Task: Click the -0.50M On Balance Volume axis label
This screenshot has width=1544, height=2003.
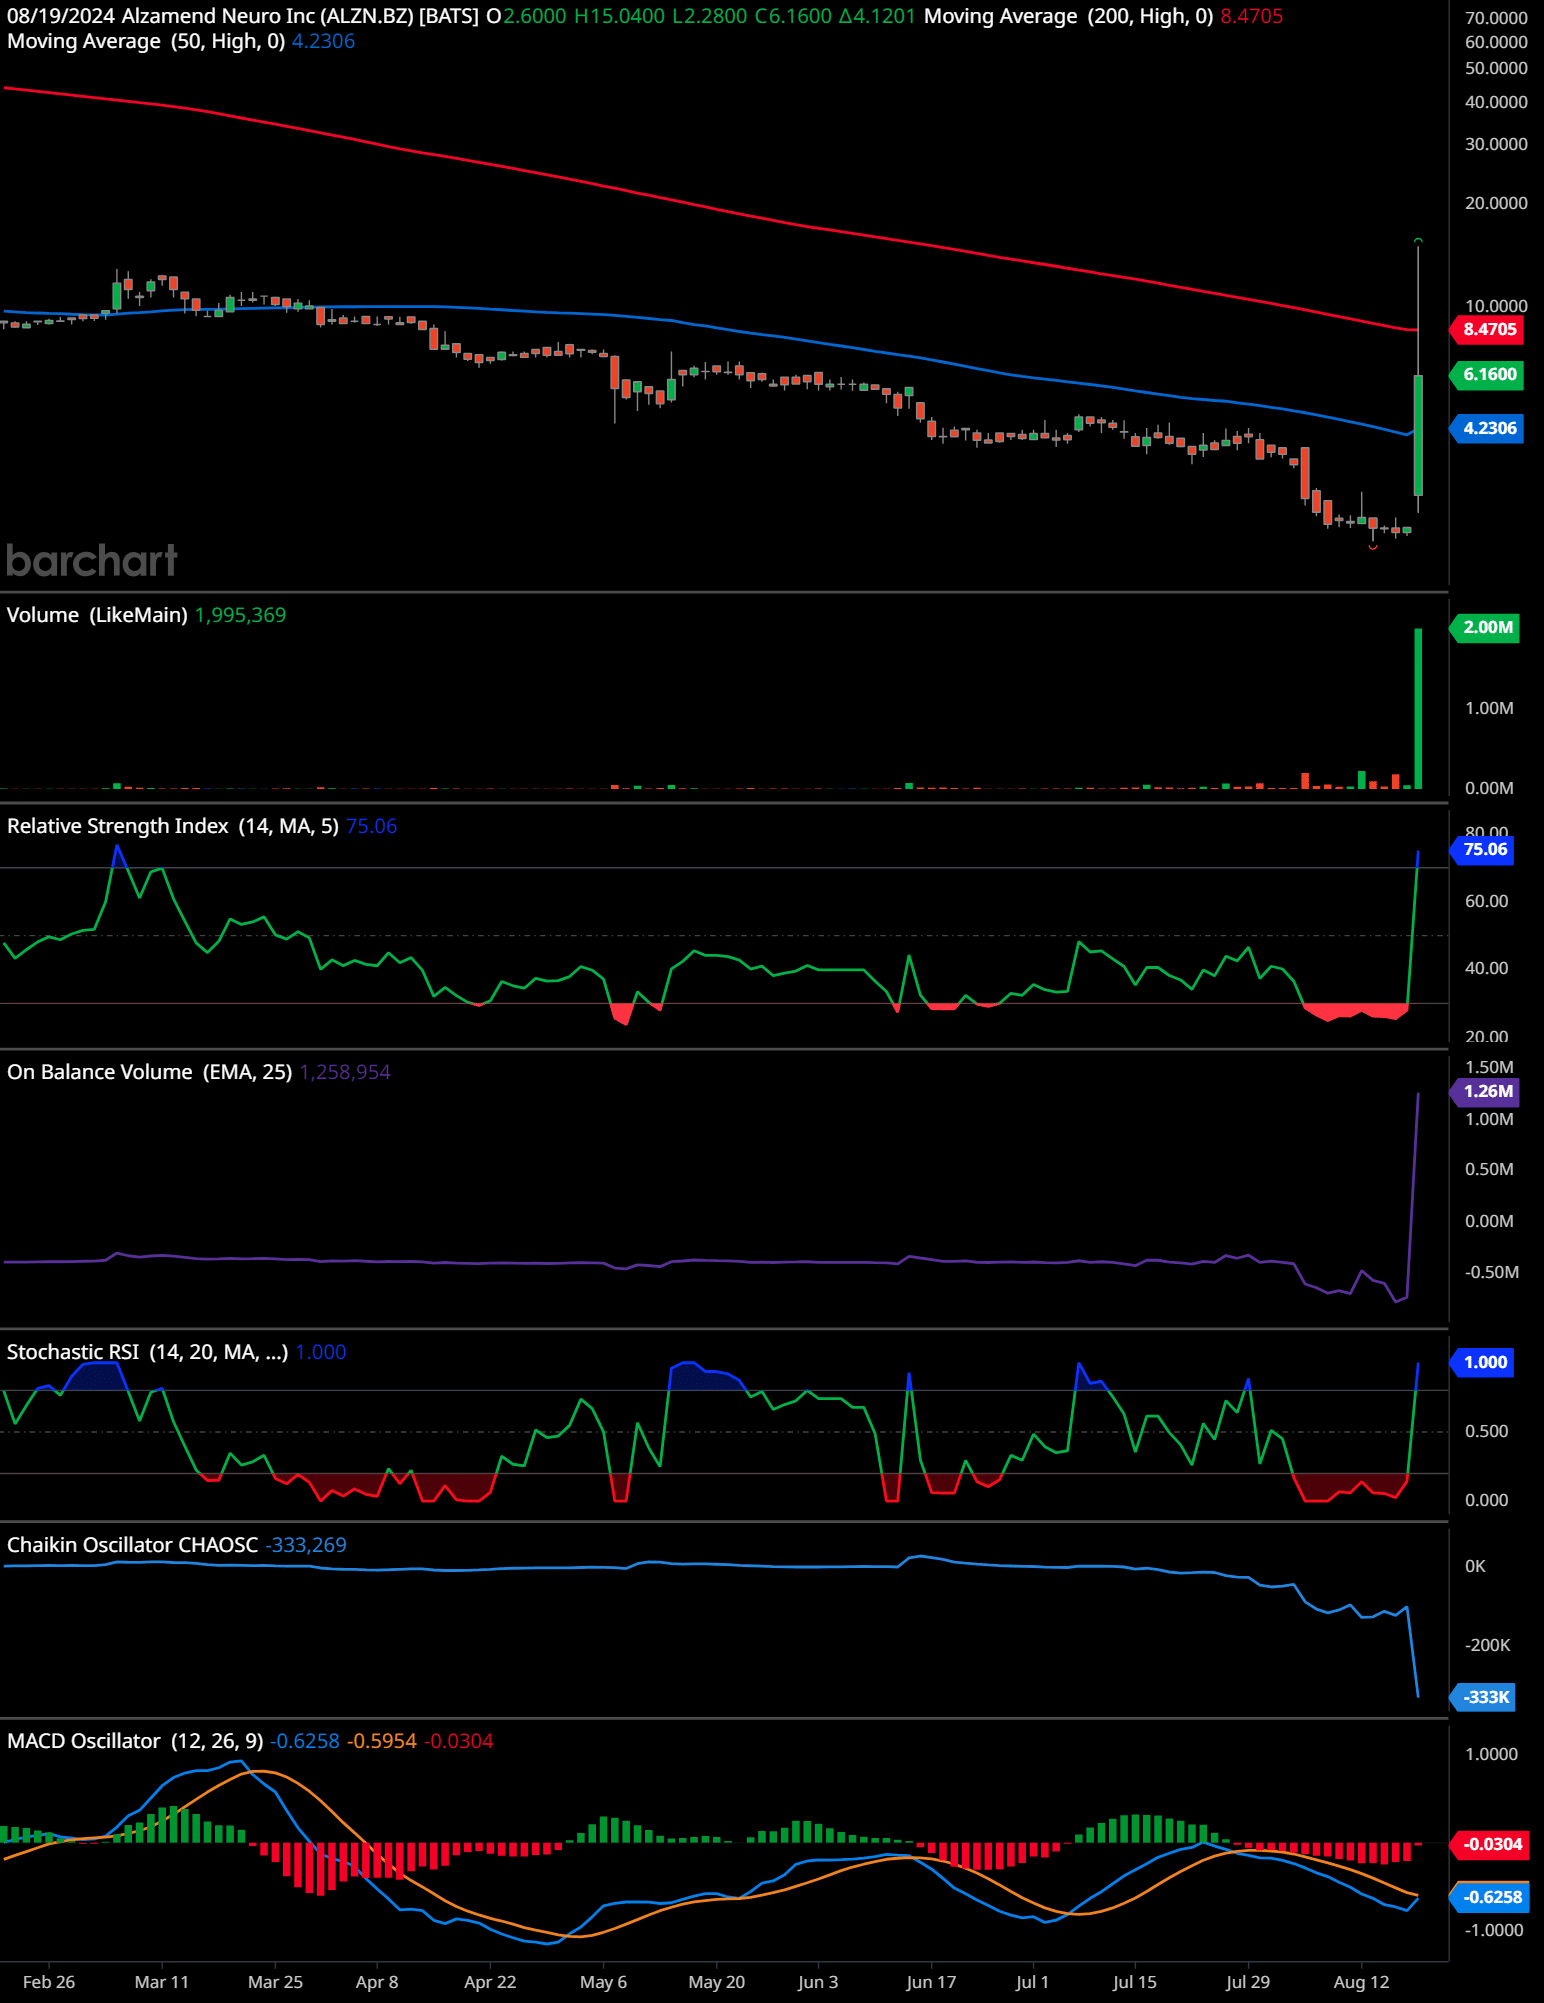Action: point(1491,1272)
